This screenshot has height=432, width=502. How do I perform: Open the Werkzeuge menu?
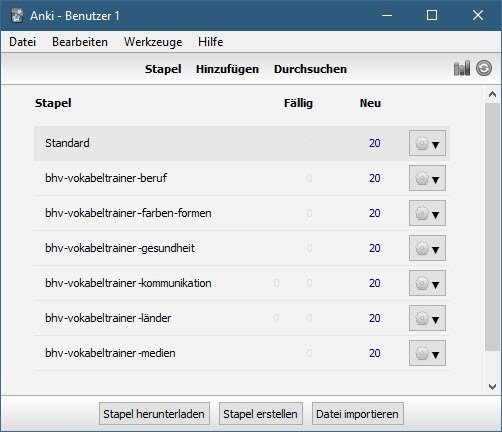(153, 42)
